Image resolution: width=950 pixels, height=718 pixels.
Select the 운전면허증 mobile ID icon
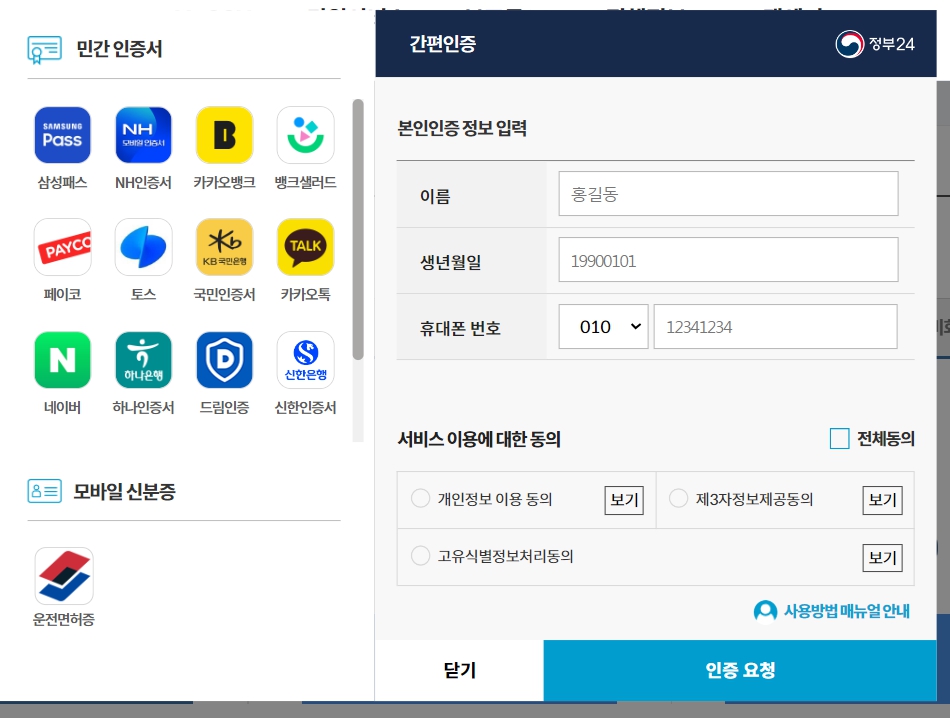coord(64,576)
